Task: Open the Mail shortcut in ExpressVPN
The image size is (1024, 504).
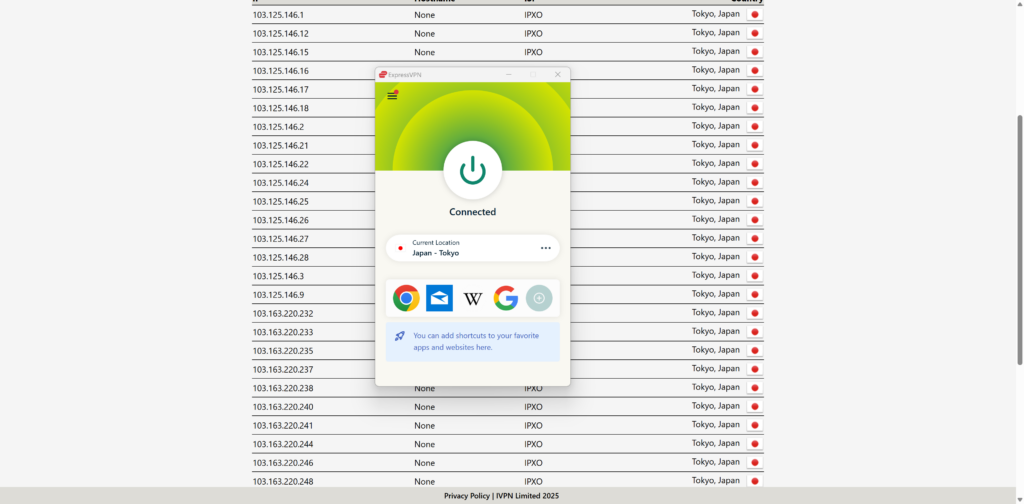Action: click(440, 298)
